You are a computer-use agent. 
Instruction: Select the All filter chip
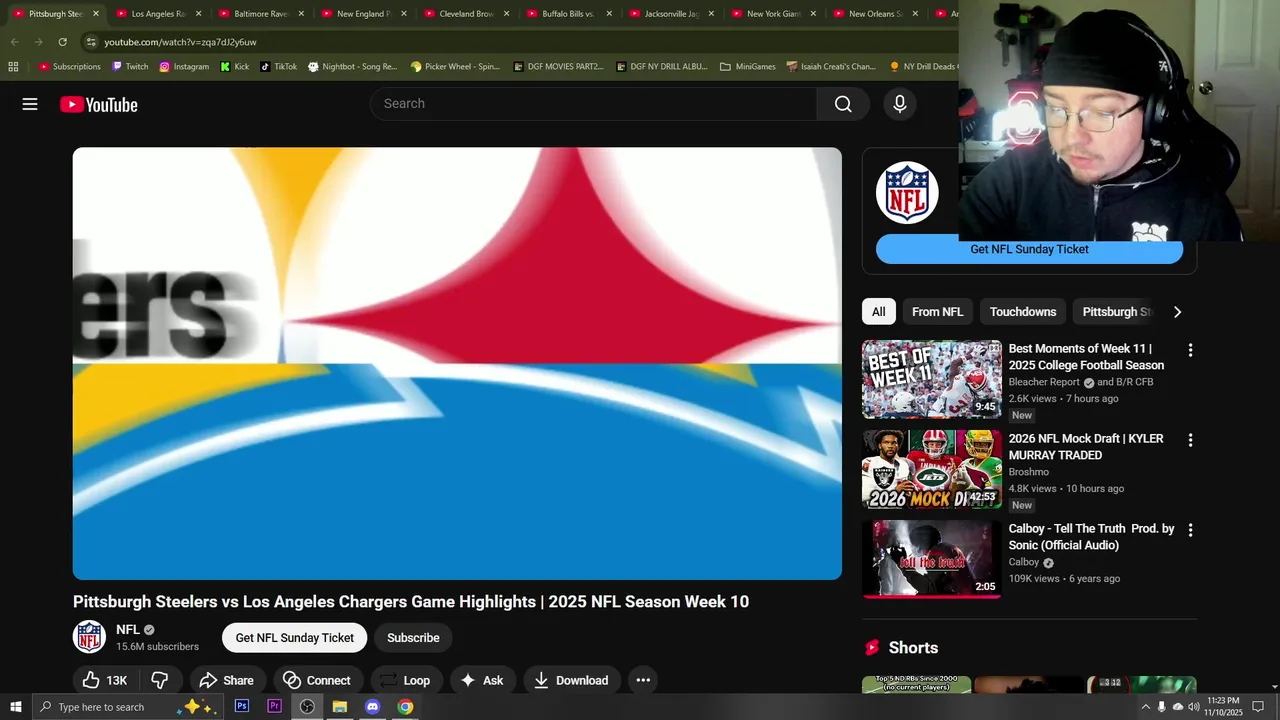click(878, 312)
